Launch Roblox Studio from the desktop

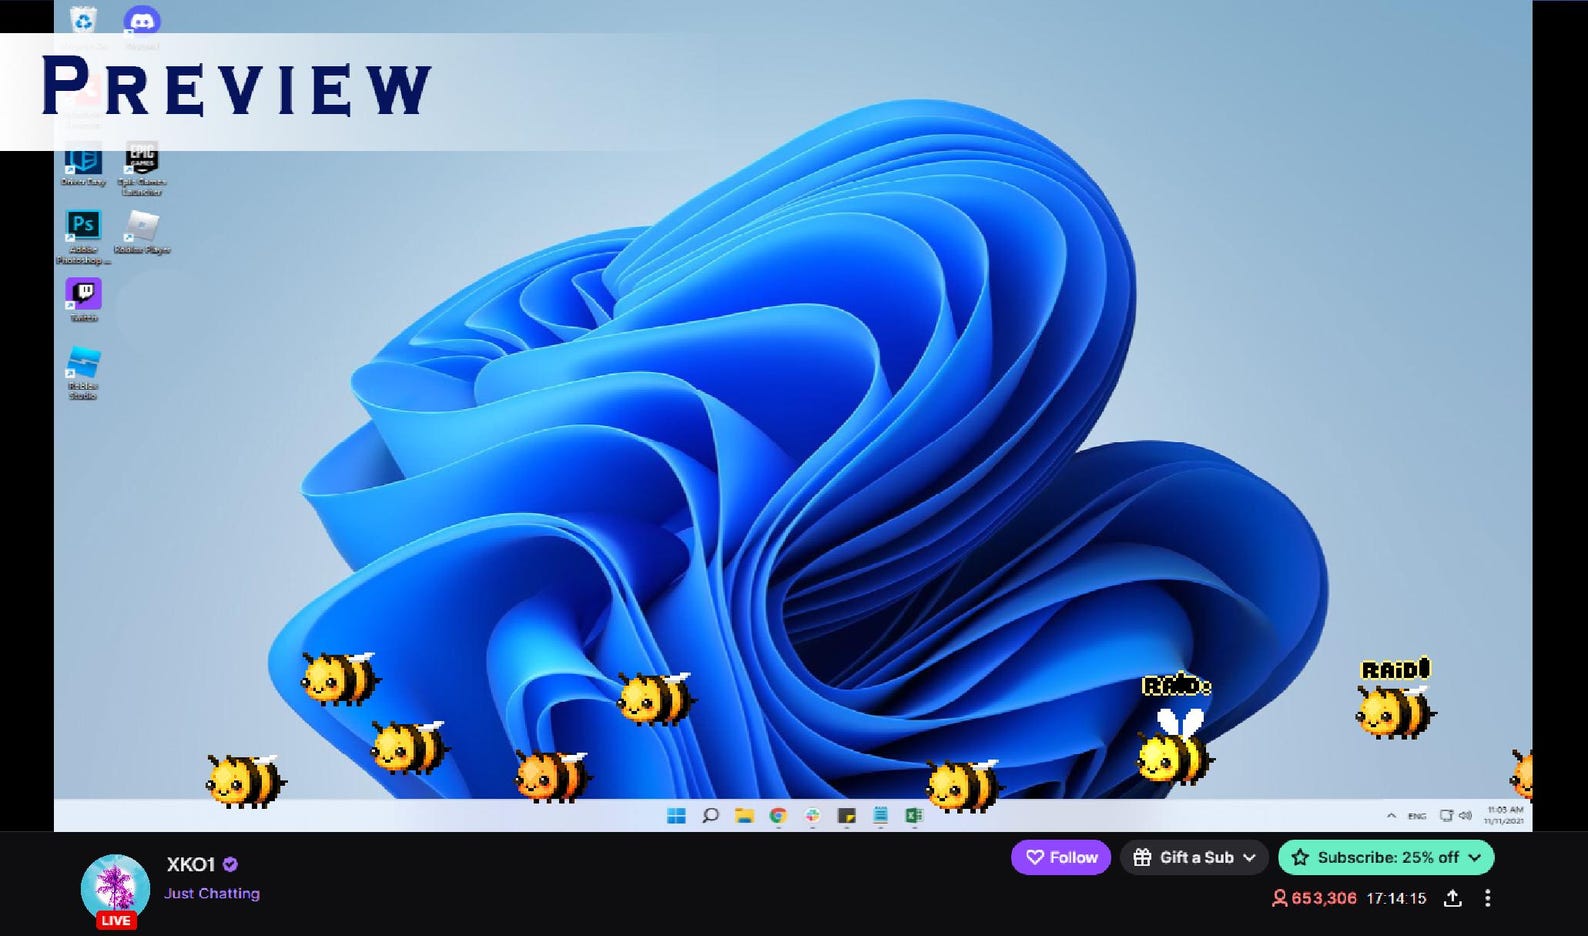(x=83, y=372)
